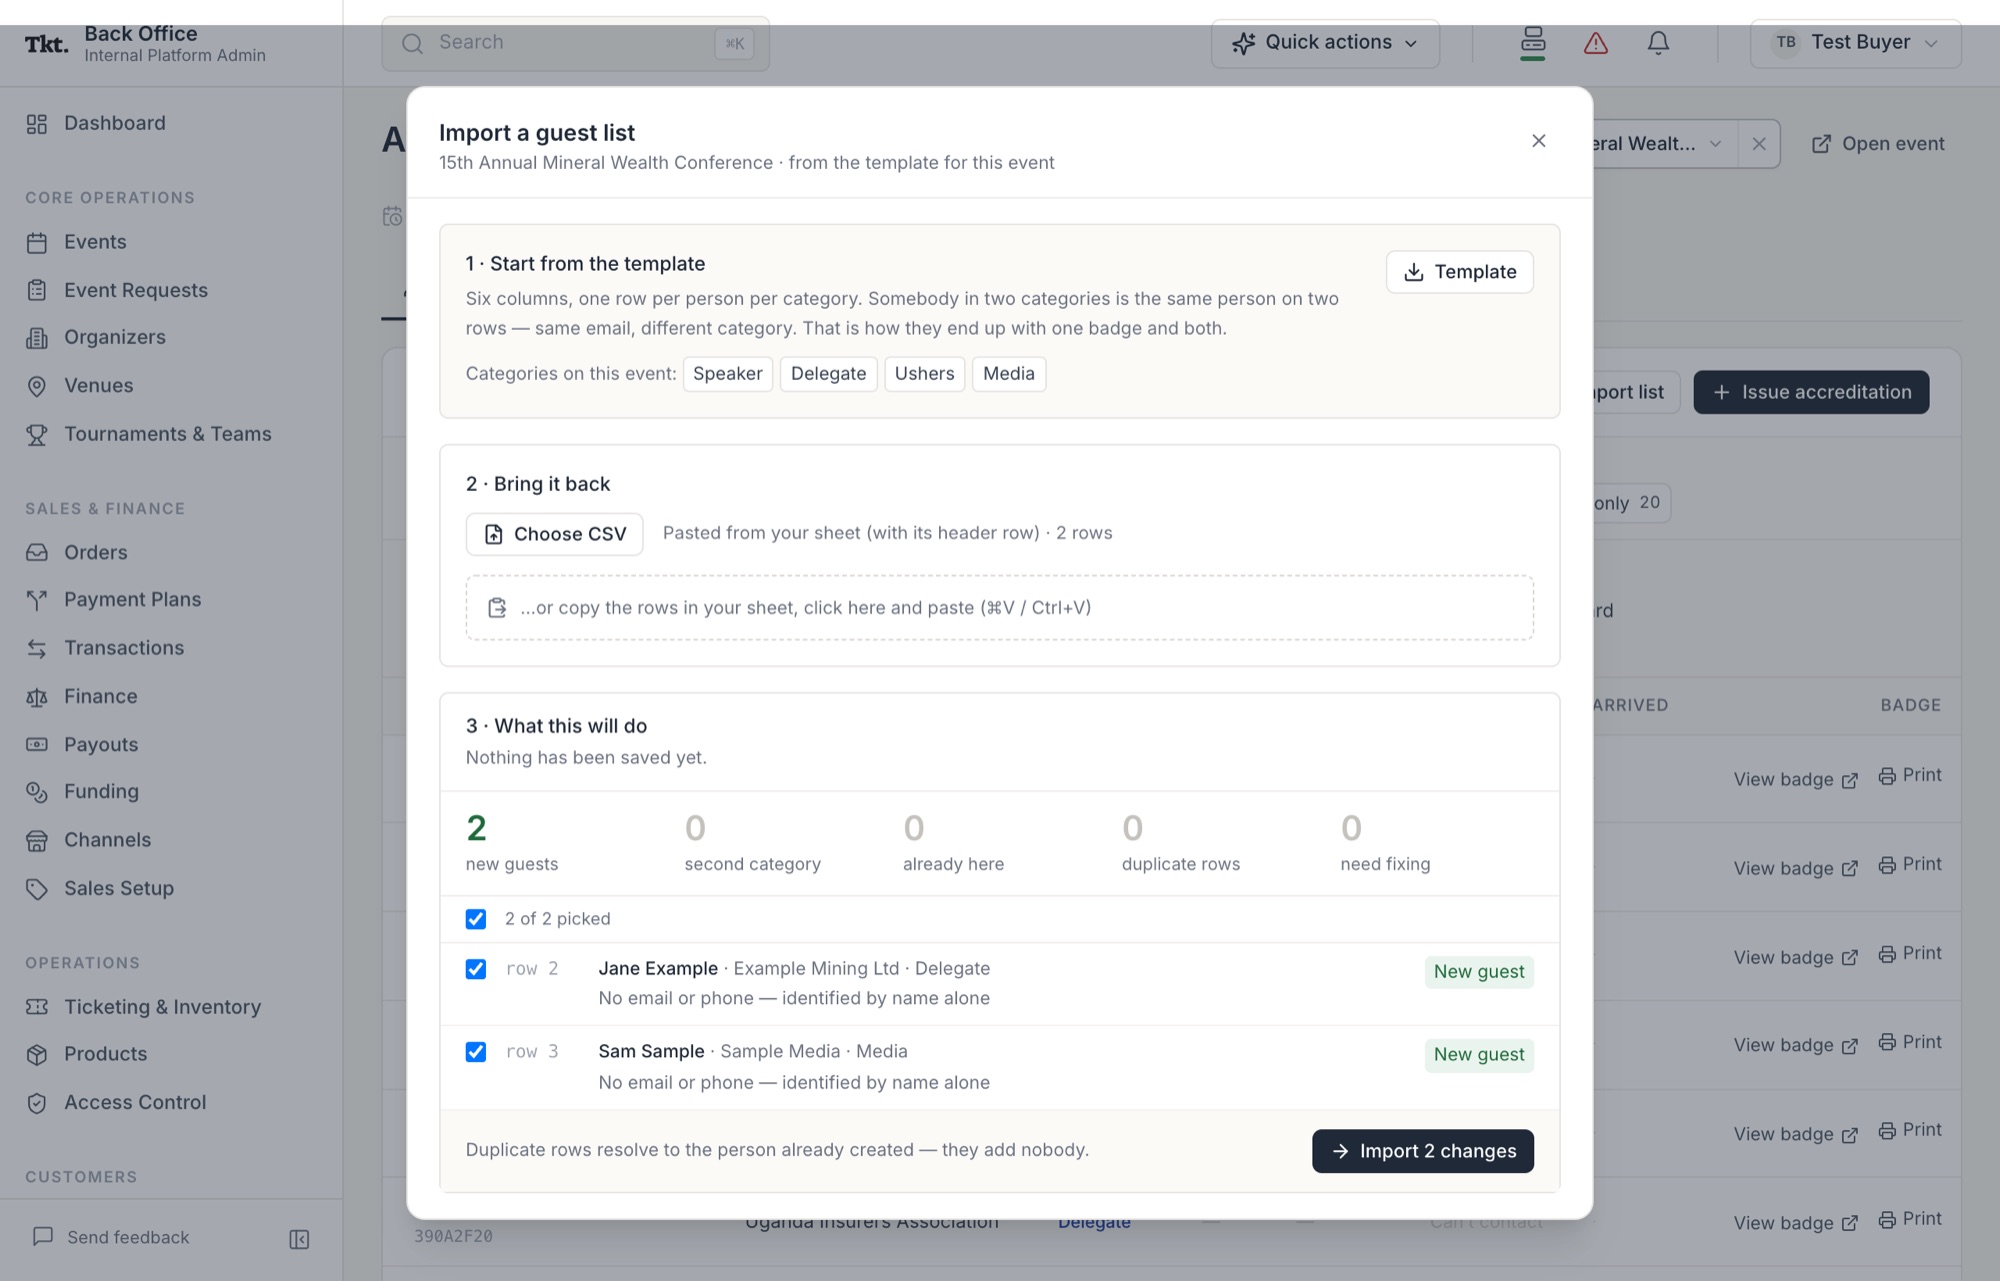
Task: Collapse the sidebar with the panel icon
Action: [299, 1239]
